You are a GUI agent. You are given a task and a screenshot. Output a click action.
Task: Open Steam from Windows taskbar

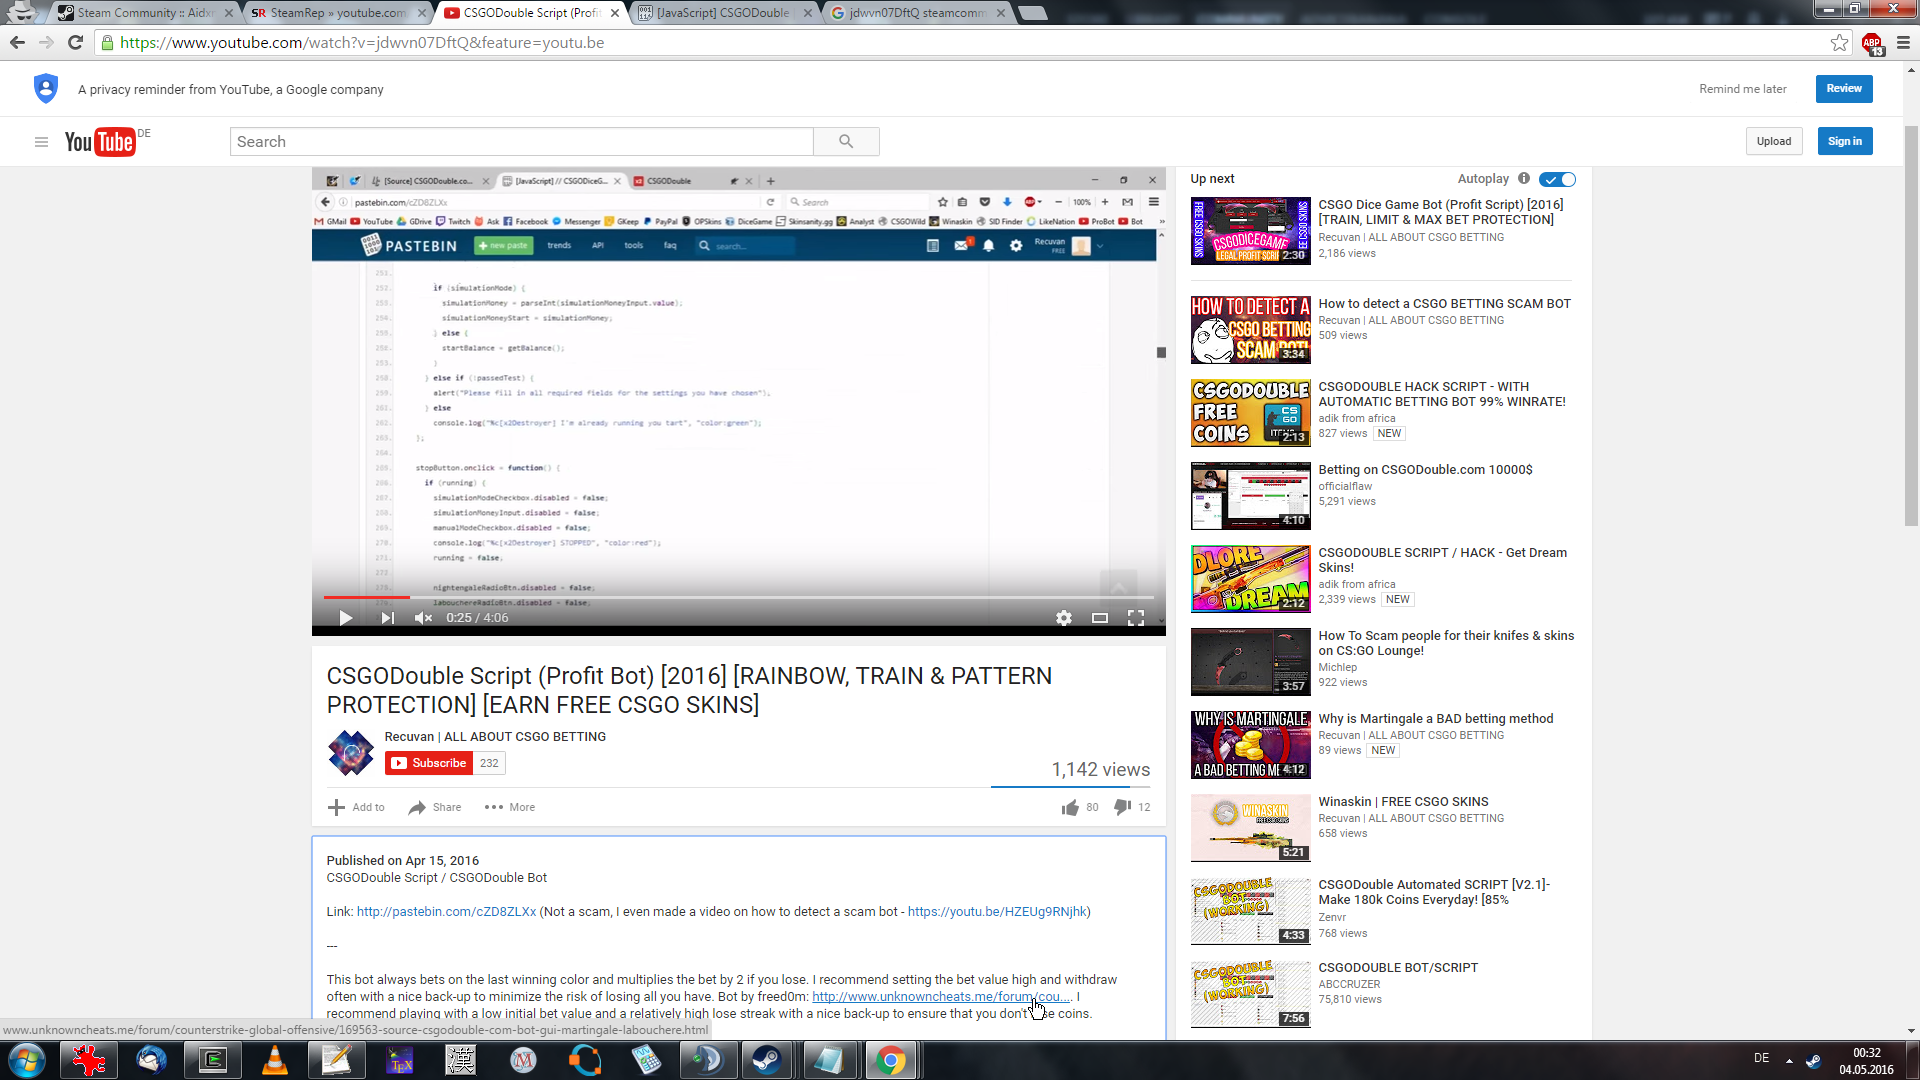(x=767, y=1060)
